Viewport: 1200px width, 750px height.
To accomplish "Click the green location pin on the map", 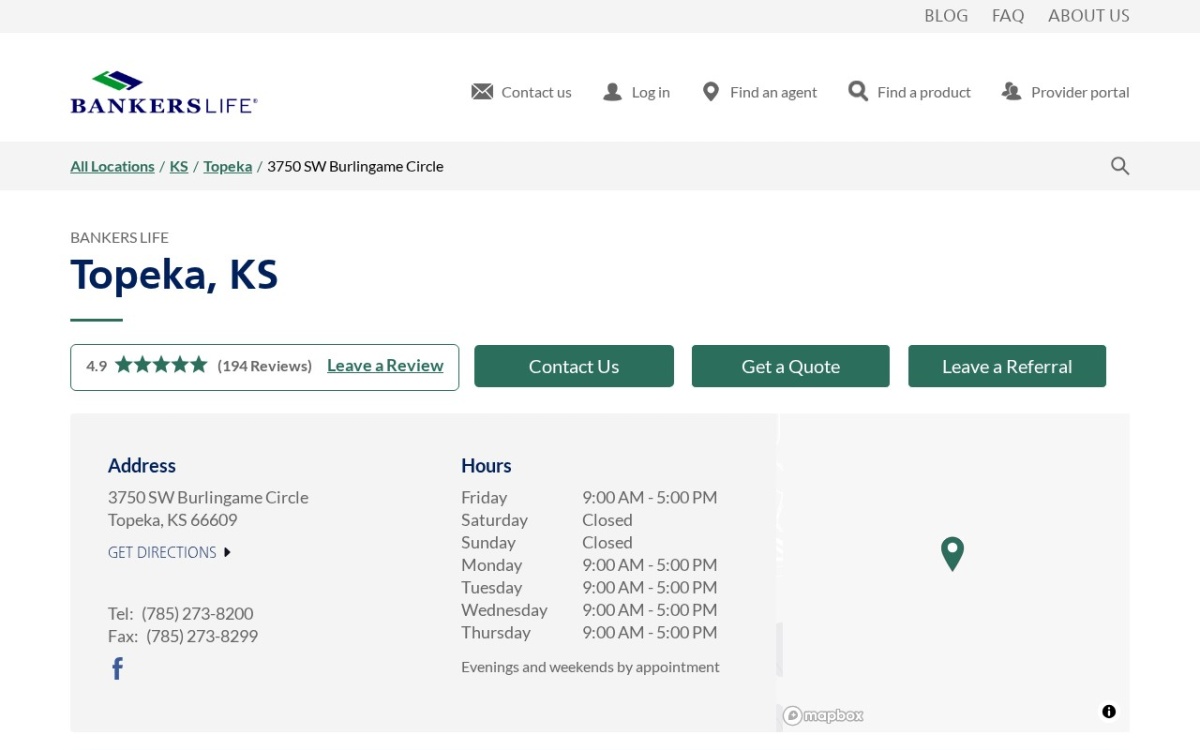I will [x=952, y=554].
